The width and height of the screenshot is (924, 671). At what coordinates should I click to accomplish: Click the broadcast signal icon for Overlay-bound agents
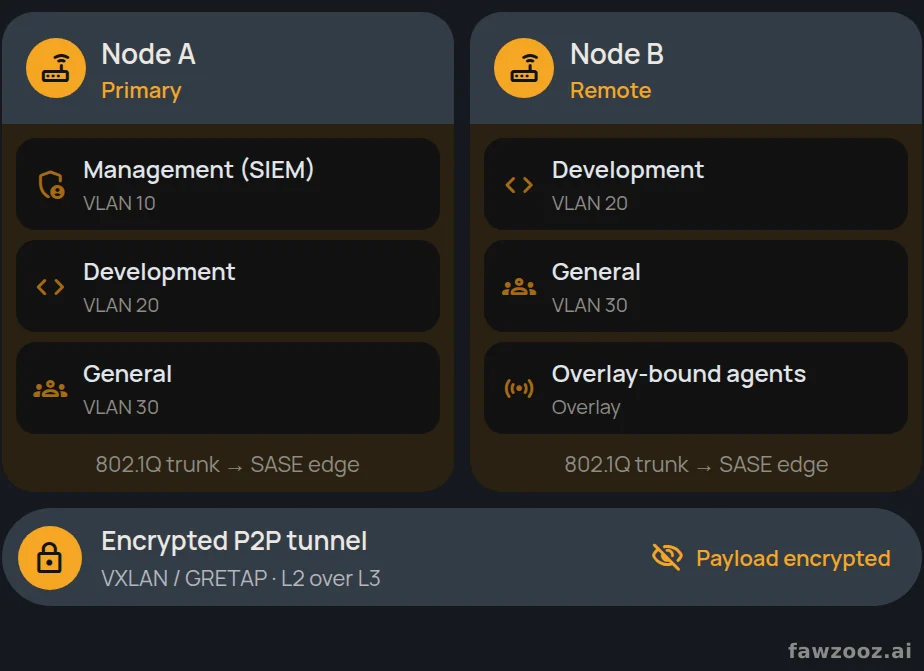tap(519, 389)
